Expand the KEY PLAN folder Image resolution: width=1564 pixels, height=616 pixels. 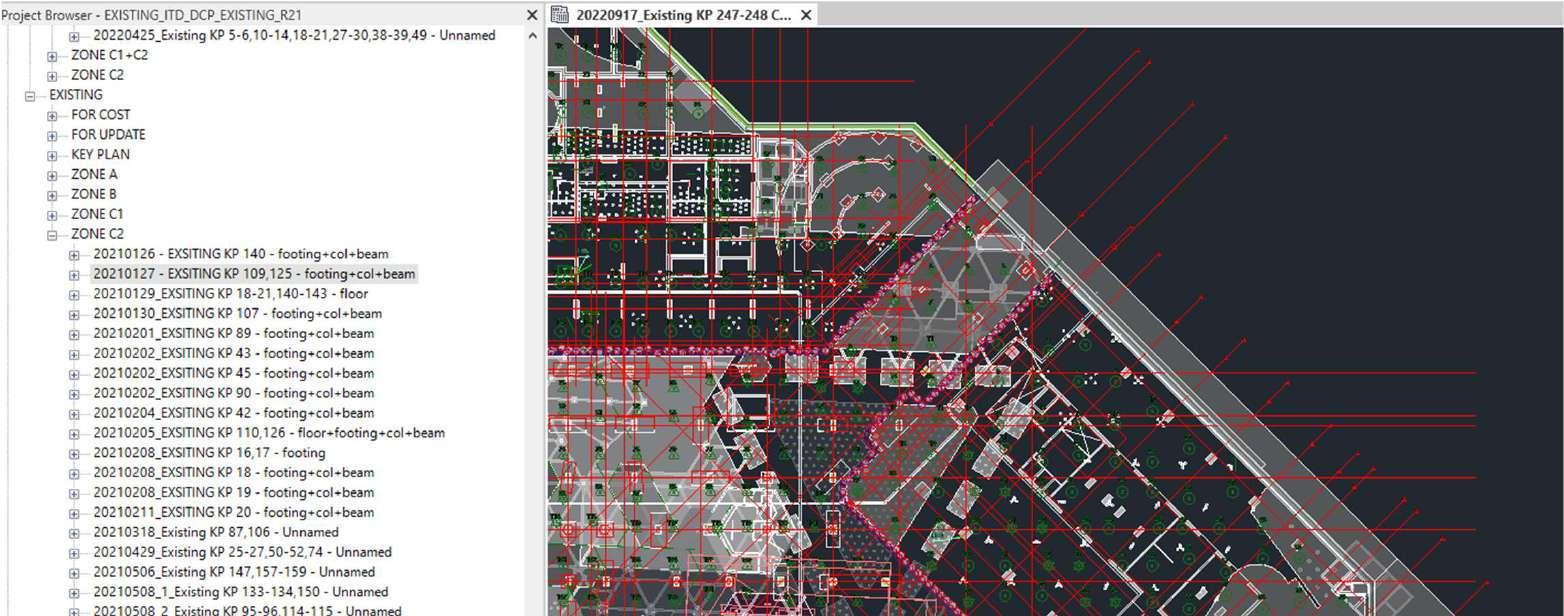pyautogui.click(x=52, y=155)
